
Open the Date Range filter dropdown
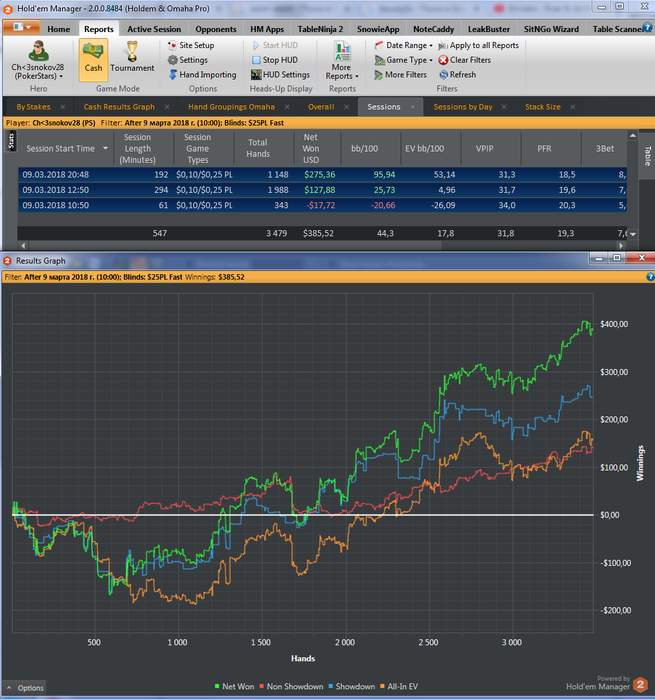coord(403,45)
